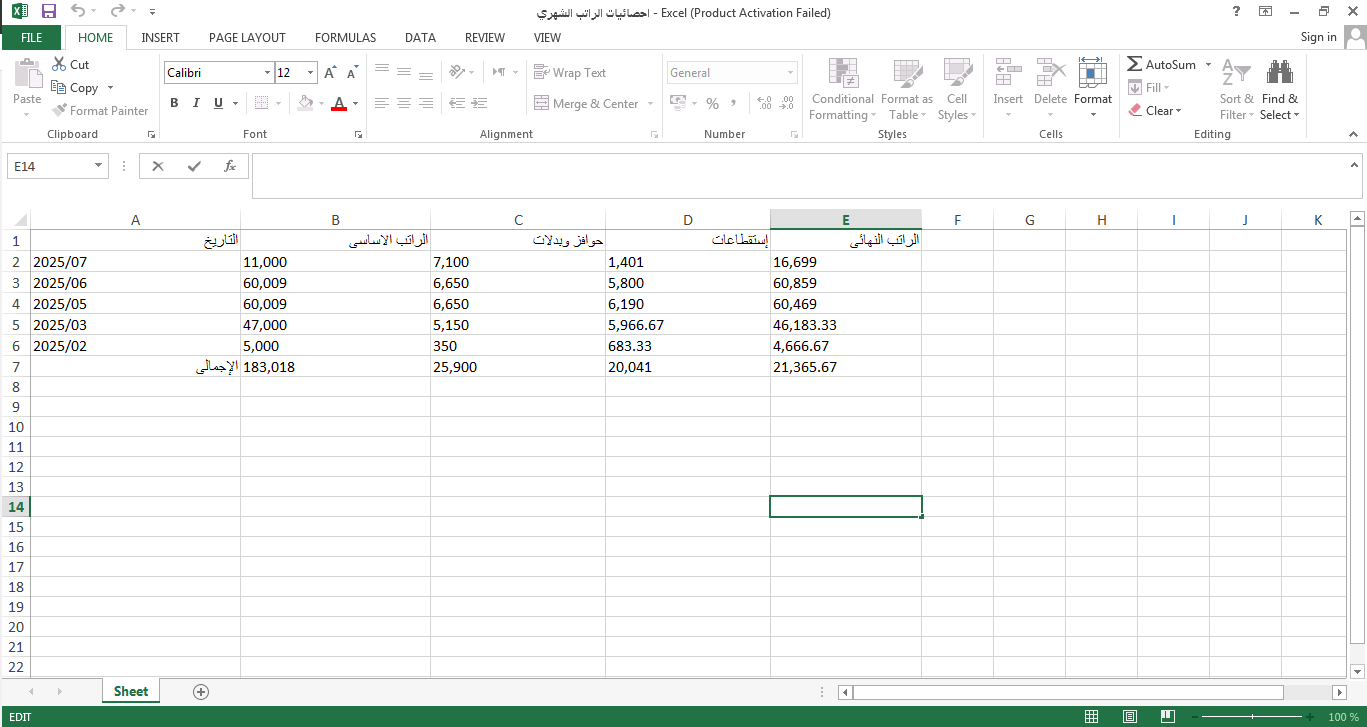Image resolution: width=1367 pixels, height=727 pixels.
Task: Open Cell Styles gallery
Action: (x=957, y=89)
